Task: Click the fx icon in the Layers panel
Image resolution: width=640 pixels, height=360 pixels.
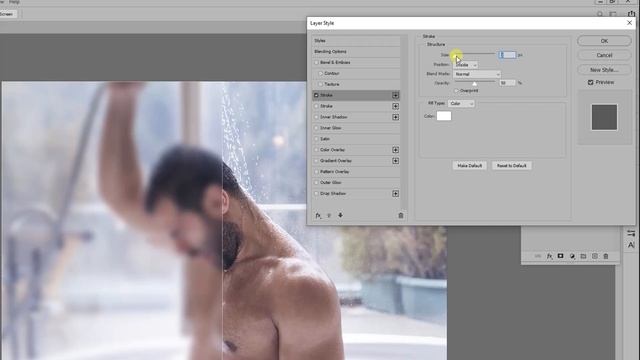Action: [550, 256]
